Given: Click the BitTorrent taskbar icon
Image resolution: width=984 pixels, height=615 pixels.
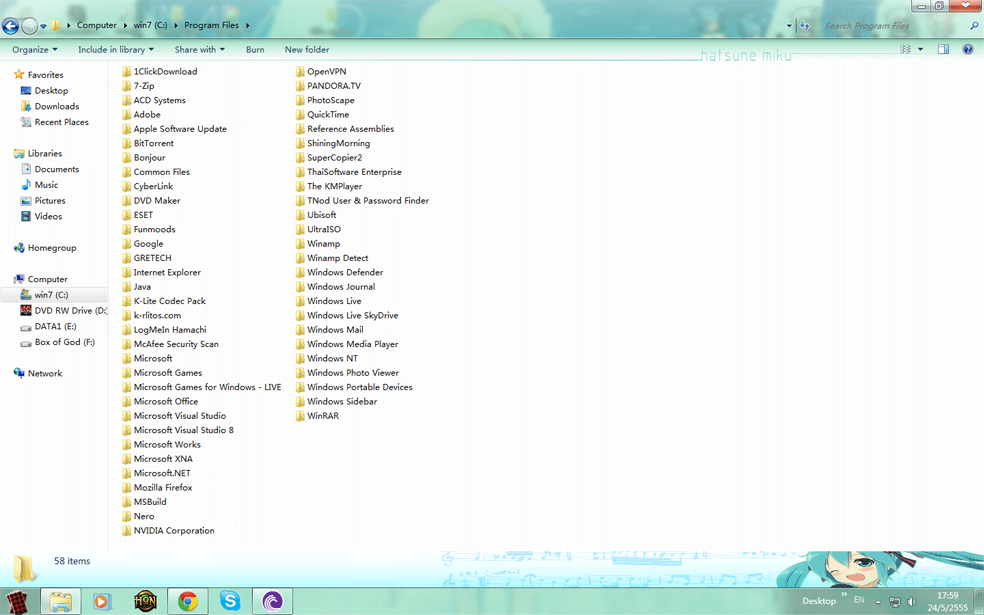Looking at the screenshot, I should point(273,601).
